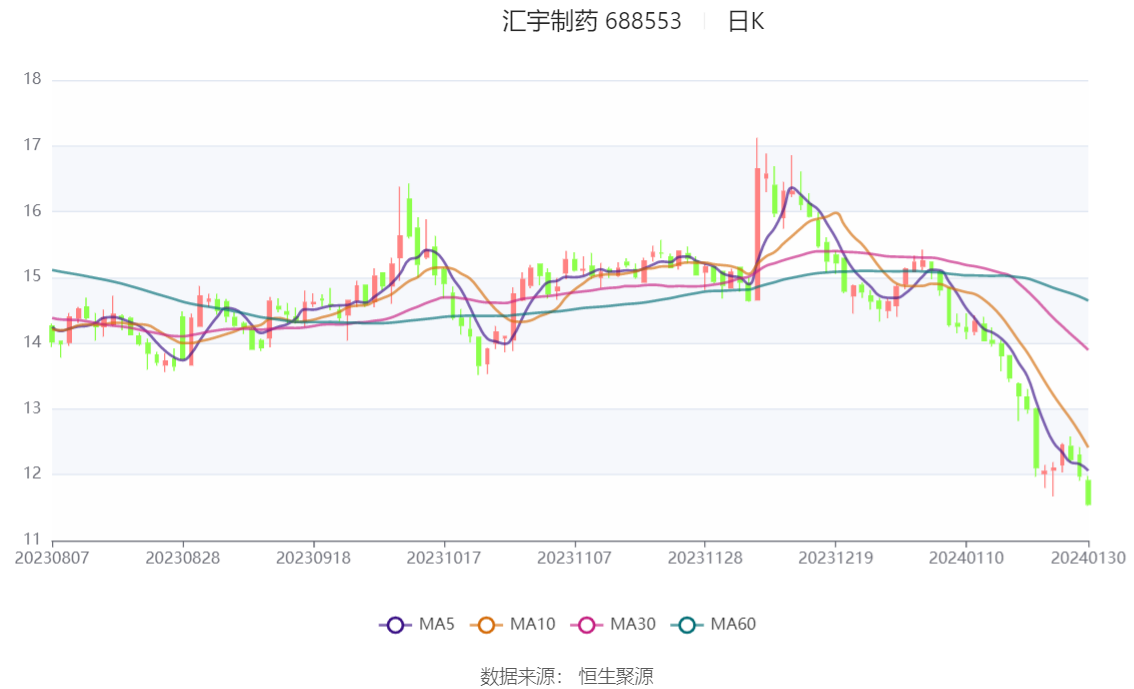Click the last green candlestick on 20240130
Screen dimensions: 1134x689
[x=1088, y=492]
